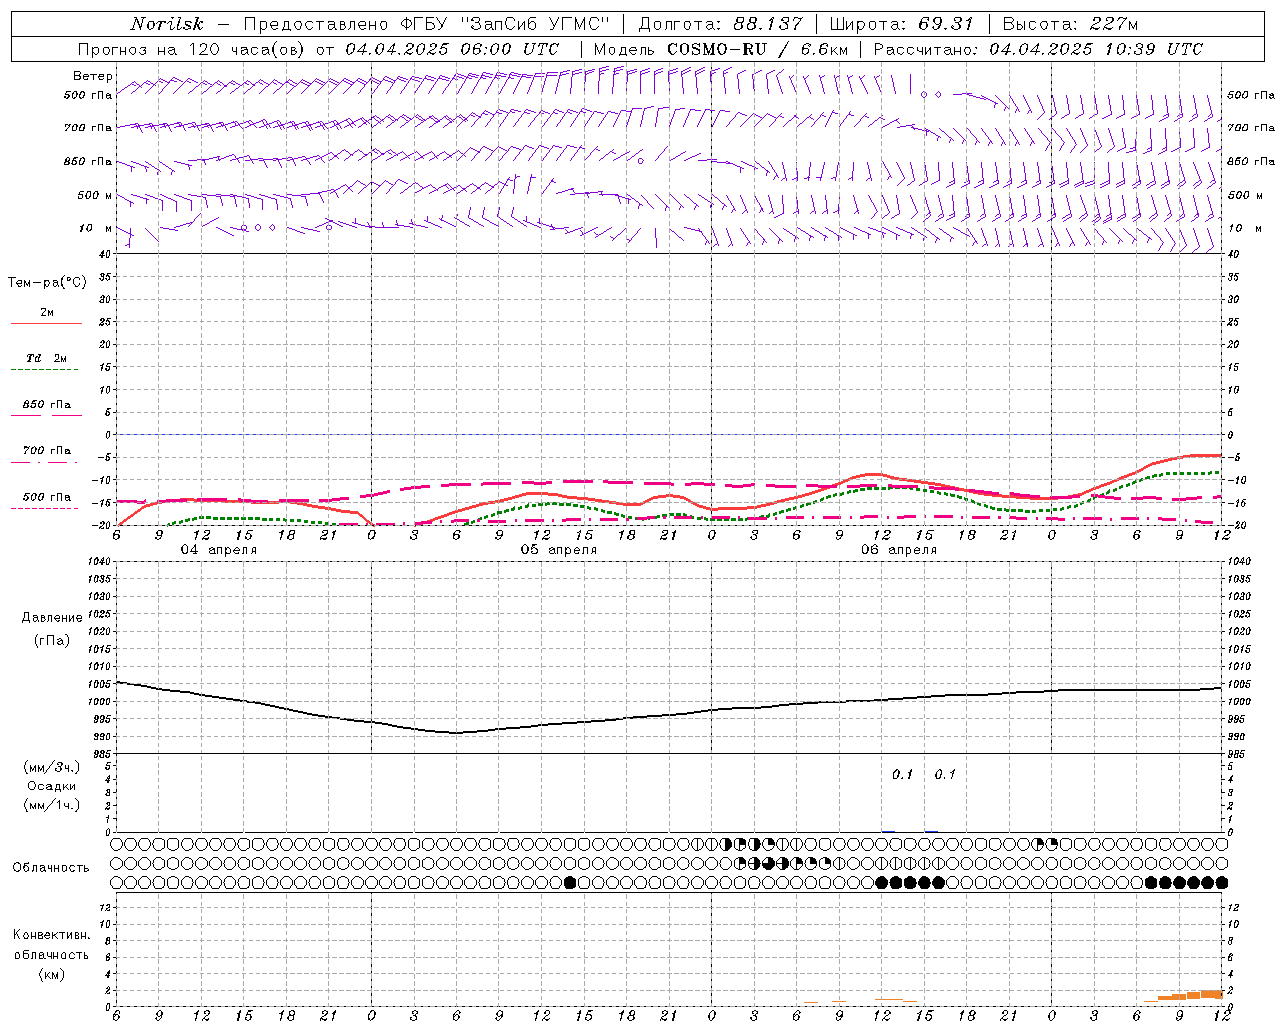This screenshot has height=1024, width=1280.
Task: Select the model name "COSMO-RU / 6.6км"
Action: coord(757,49)
